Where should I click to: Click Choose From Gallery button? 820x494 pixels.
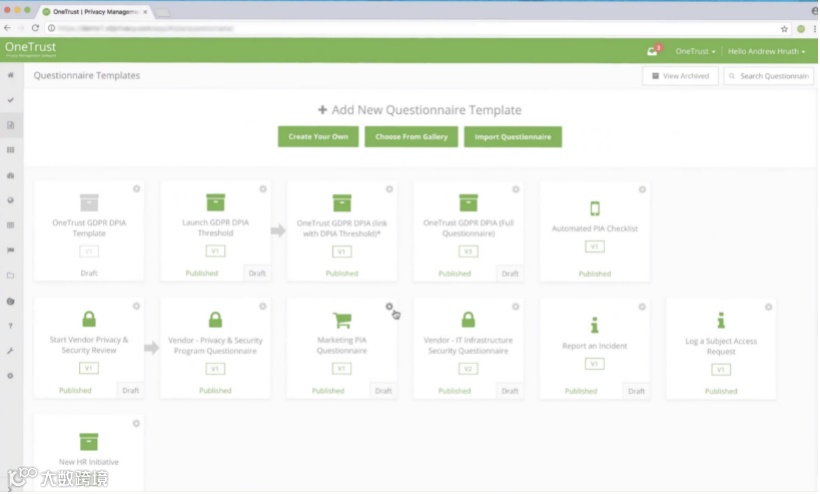coord(412,137)
